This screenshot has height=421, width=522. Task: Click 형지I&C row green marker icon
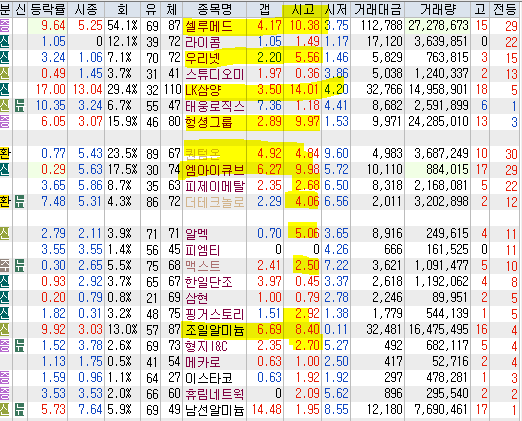click(x=20, y=346)
